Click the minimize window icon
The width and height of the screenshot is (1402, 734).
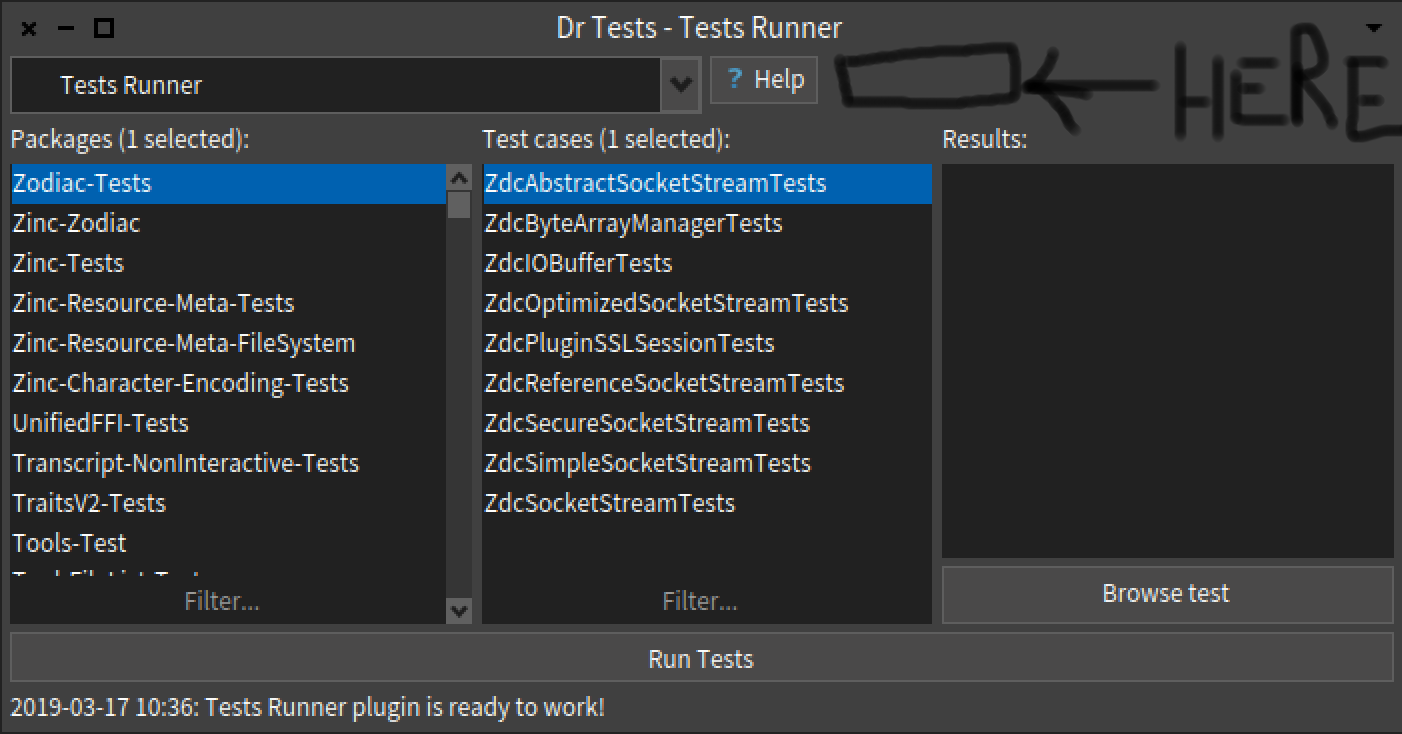click(x=66, y=28)
